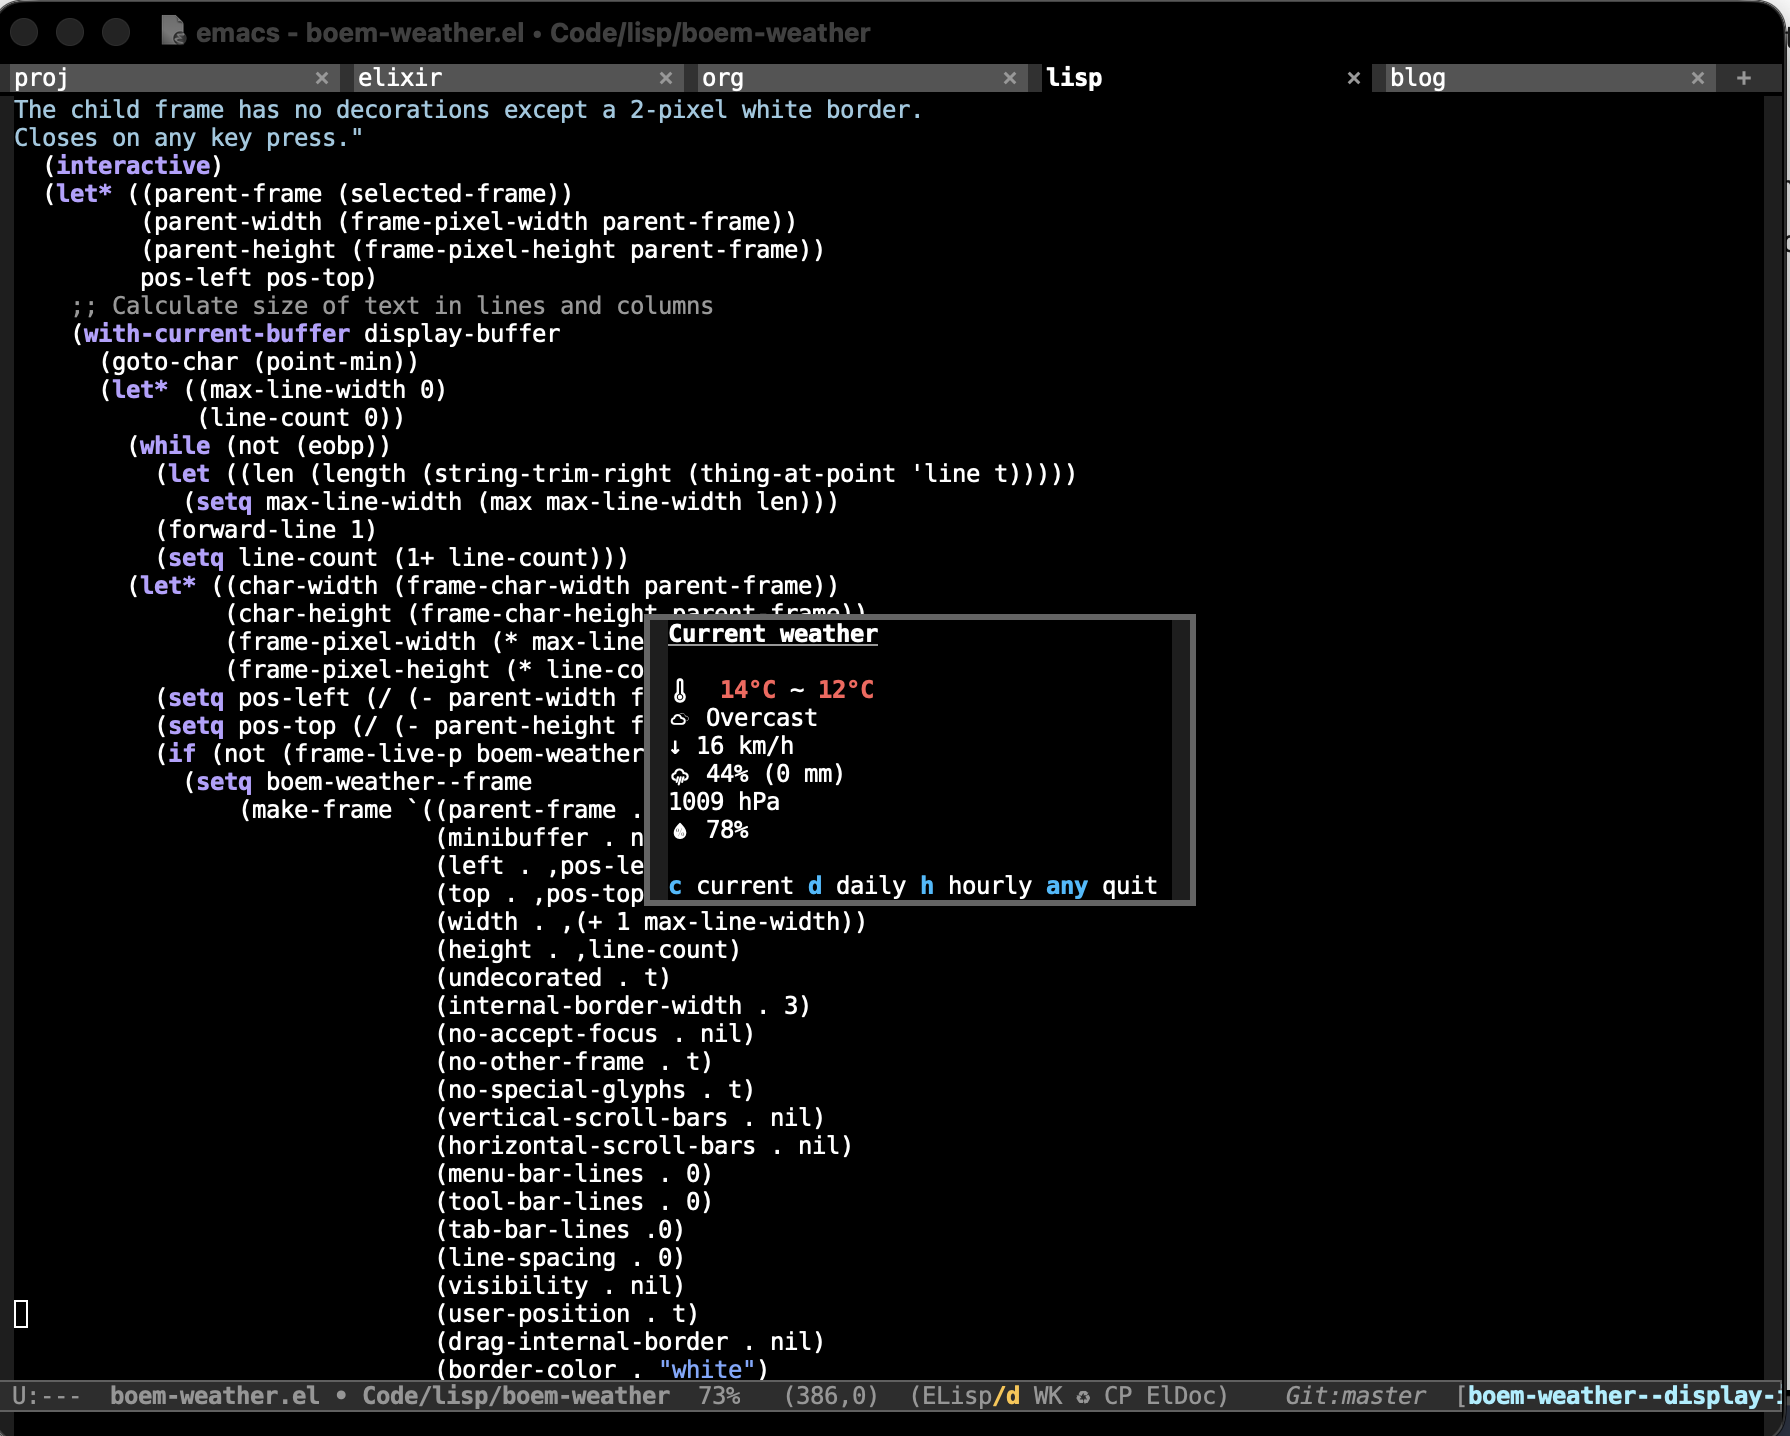Click the 'hourly' forecast key hint
The height and width of the screenshot is (1436, 1790).
(x=989, y=886)
